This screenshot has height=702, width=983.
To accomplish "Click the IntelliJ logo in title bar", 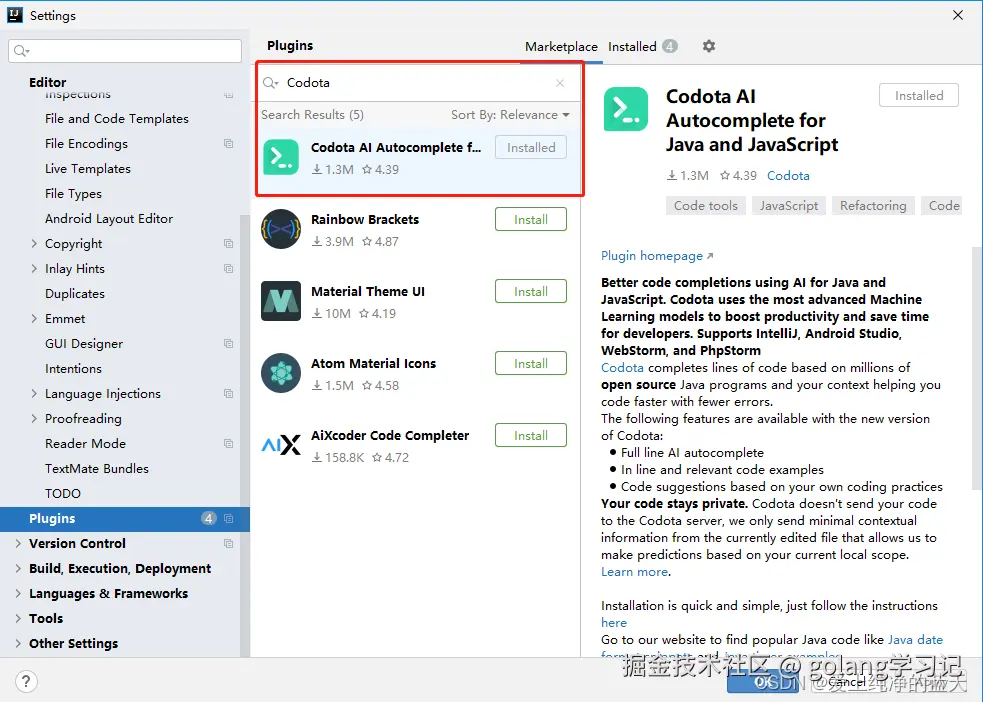I will coord(15,15).
